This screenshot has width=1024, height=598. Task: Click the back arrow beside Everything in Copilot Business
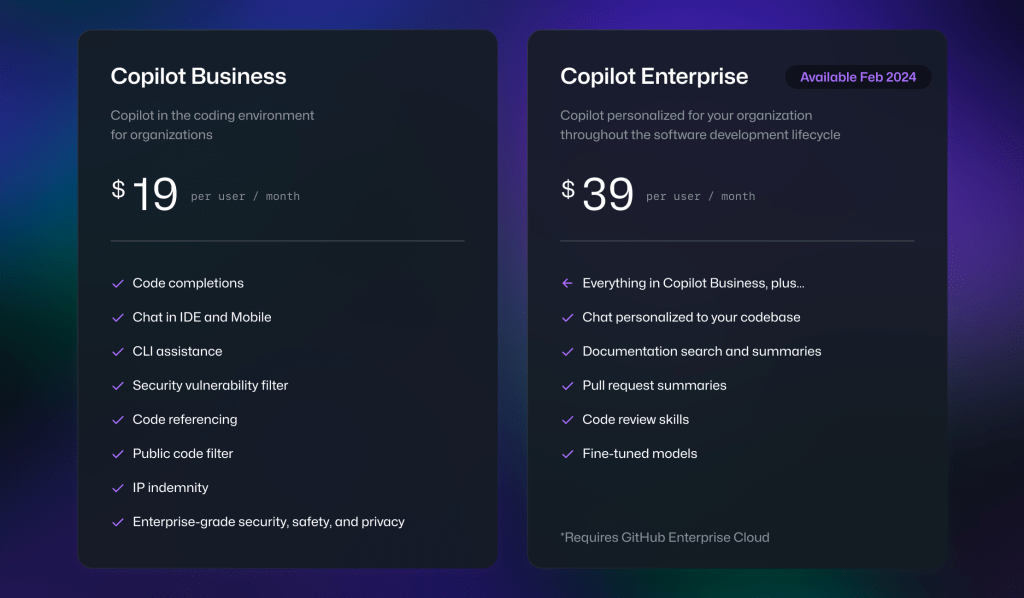pyautogui.click(x=567, y=283)
